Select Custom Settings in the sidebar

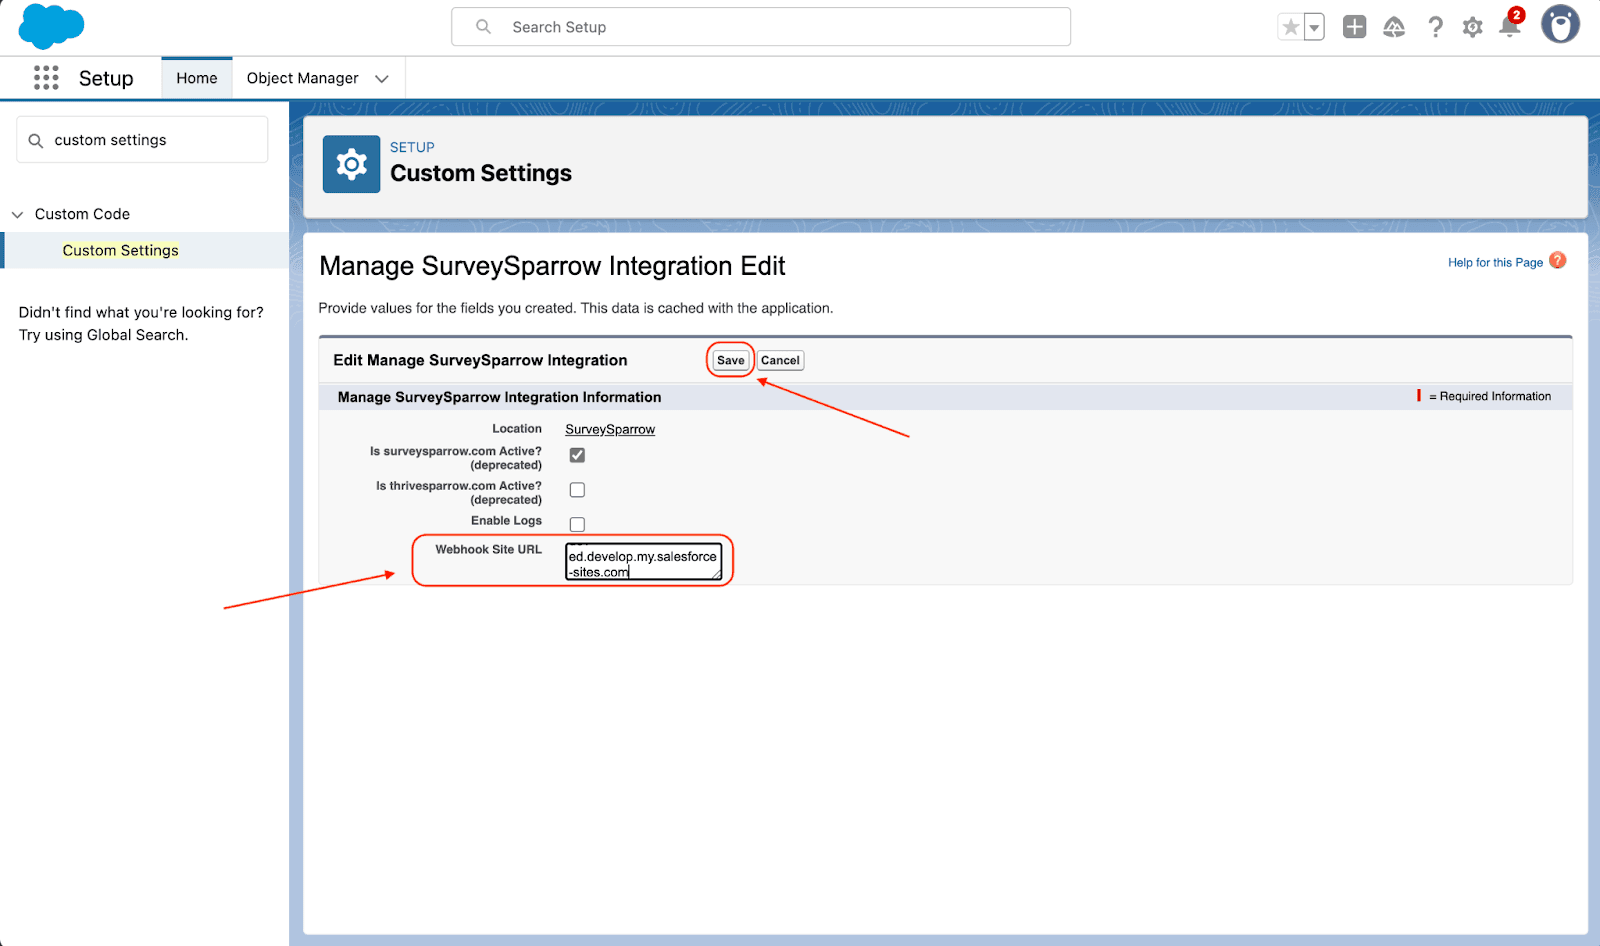[x=120, y=250]
